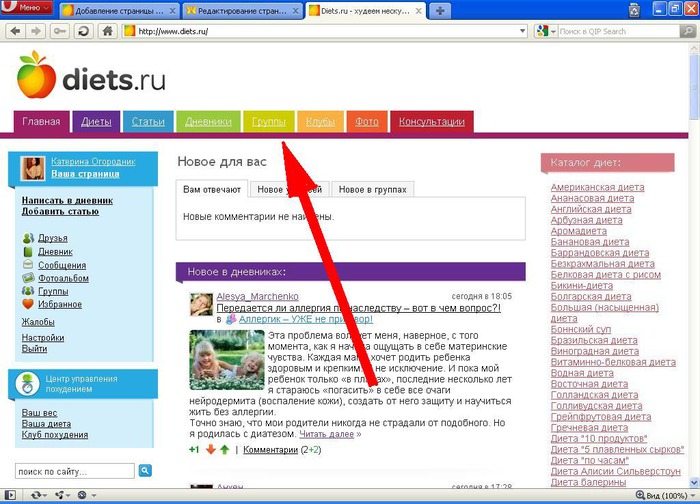The height and width of the screenshot is (504, 700).
Task: Select the Новое в группах tab
Action: [x=370, y=189]
